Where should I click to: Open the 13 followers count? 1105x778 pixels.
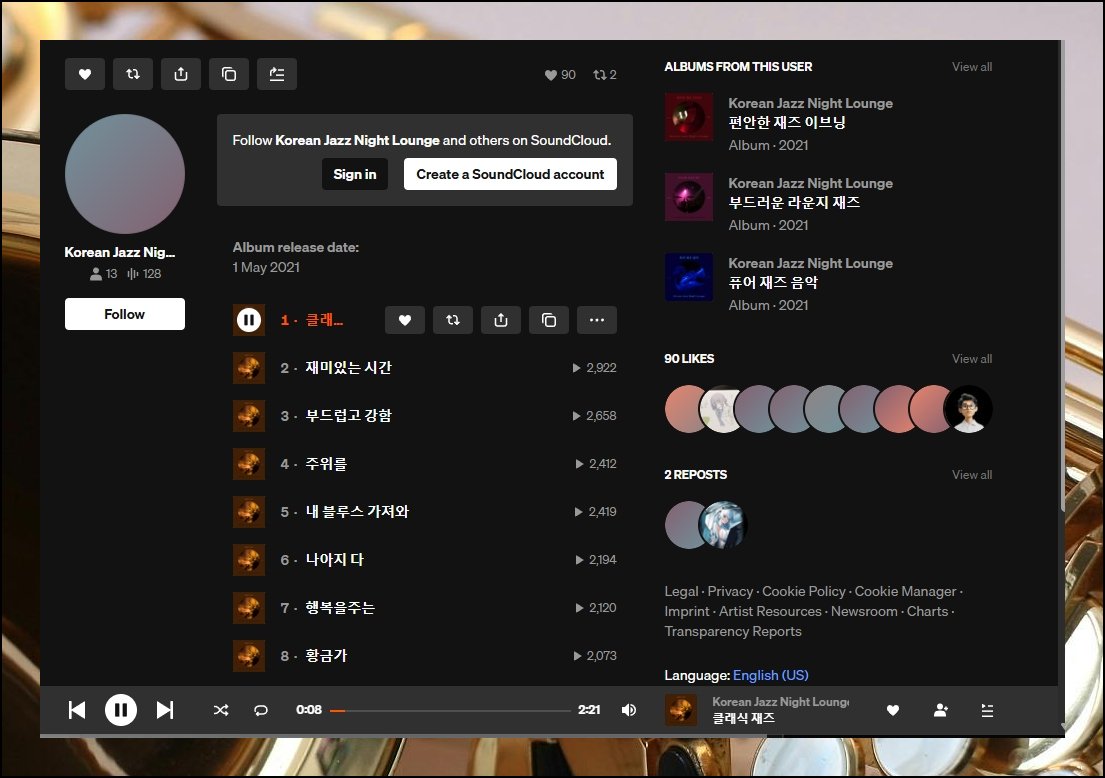tap(104, 273)
